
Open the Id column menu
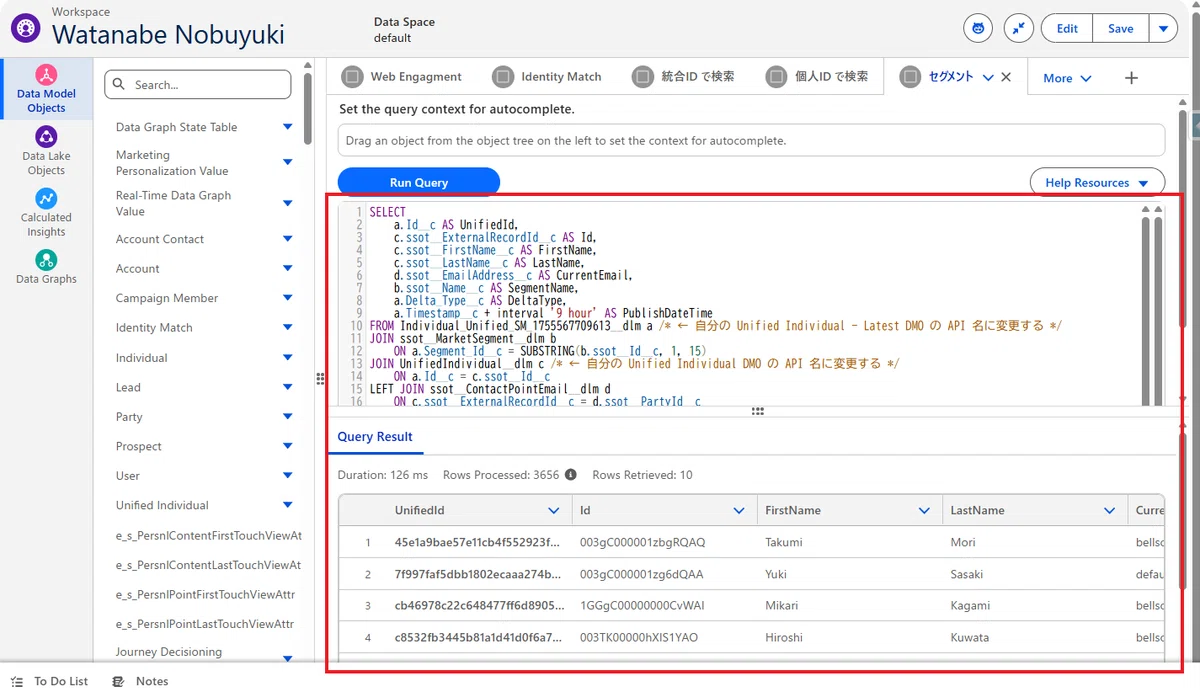739,511
